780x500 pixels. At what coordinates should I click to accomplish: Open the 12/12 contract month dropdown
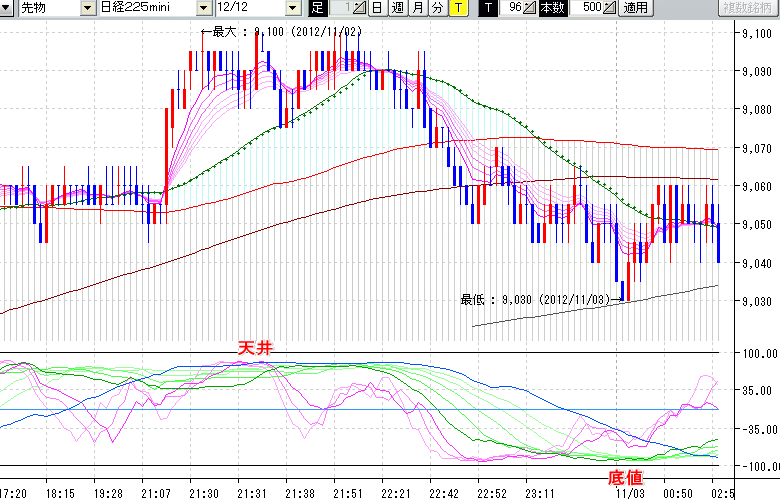[x=292, y=8]
